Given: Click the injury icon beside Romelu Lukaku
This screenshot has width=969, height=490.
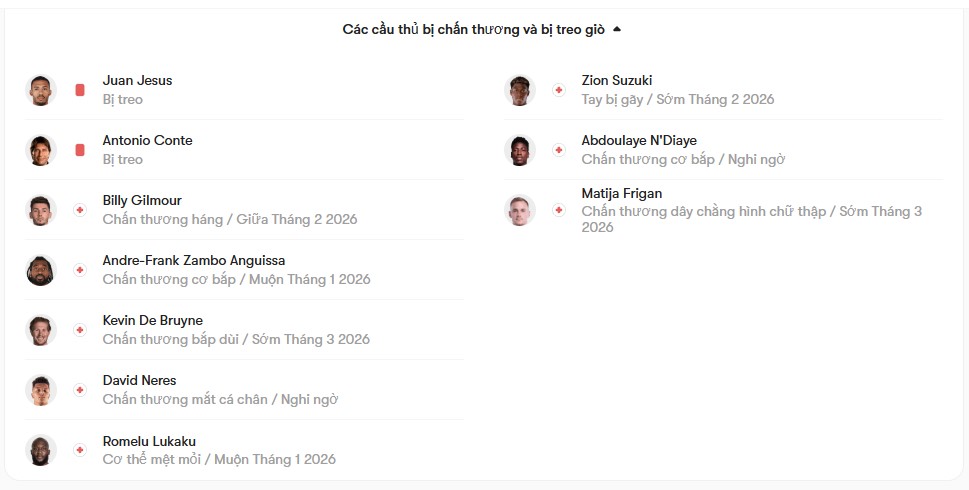Looking at the screenshot, I should [80, 450].
